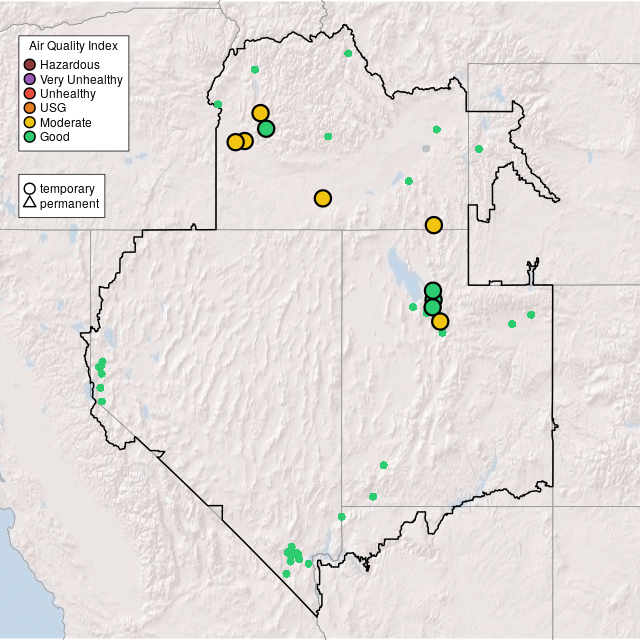Viewport: 640px width, 640px height.
Task: Select the "permanent" legend label text
Action: point(69,204)
